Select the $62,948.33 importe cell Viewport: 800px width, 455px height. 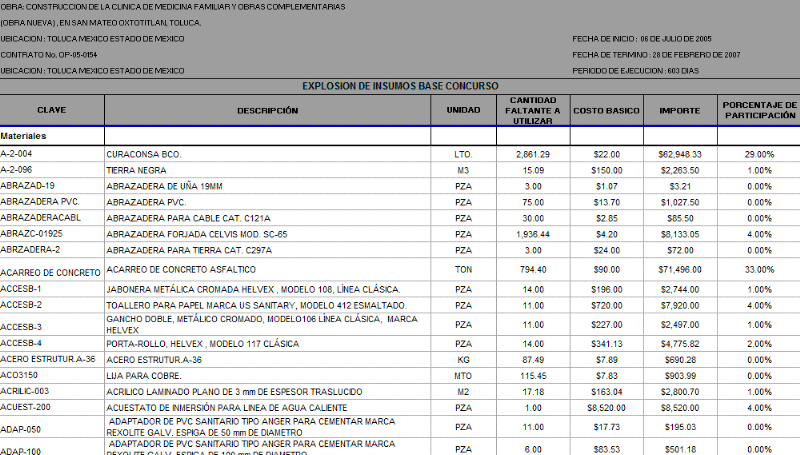679,155
